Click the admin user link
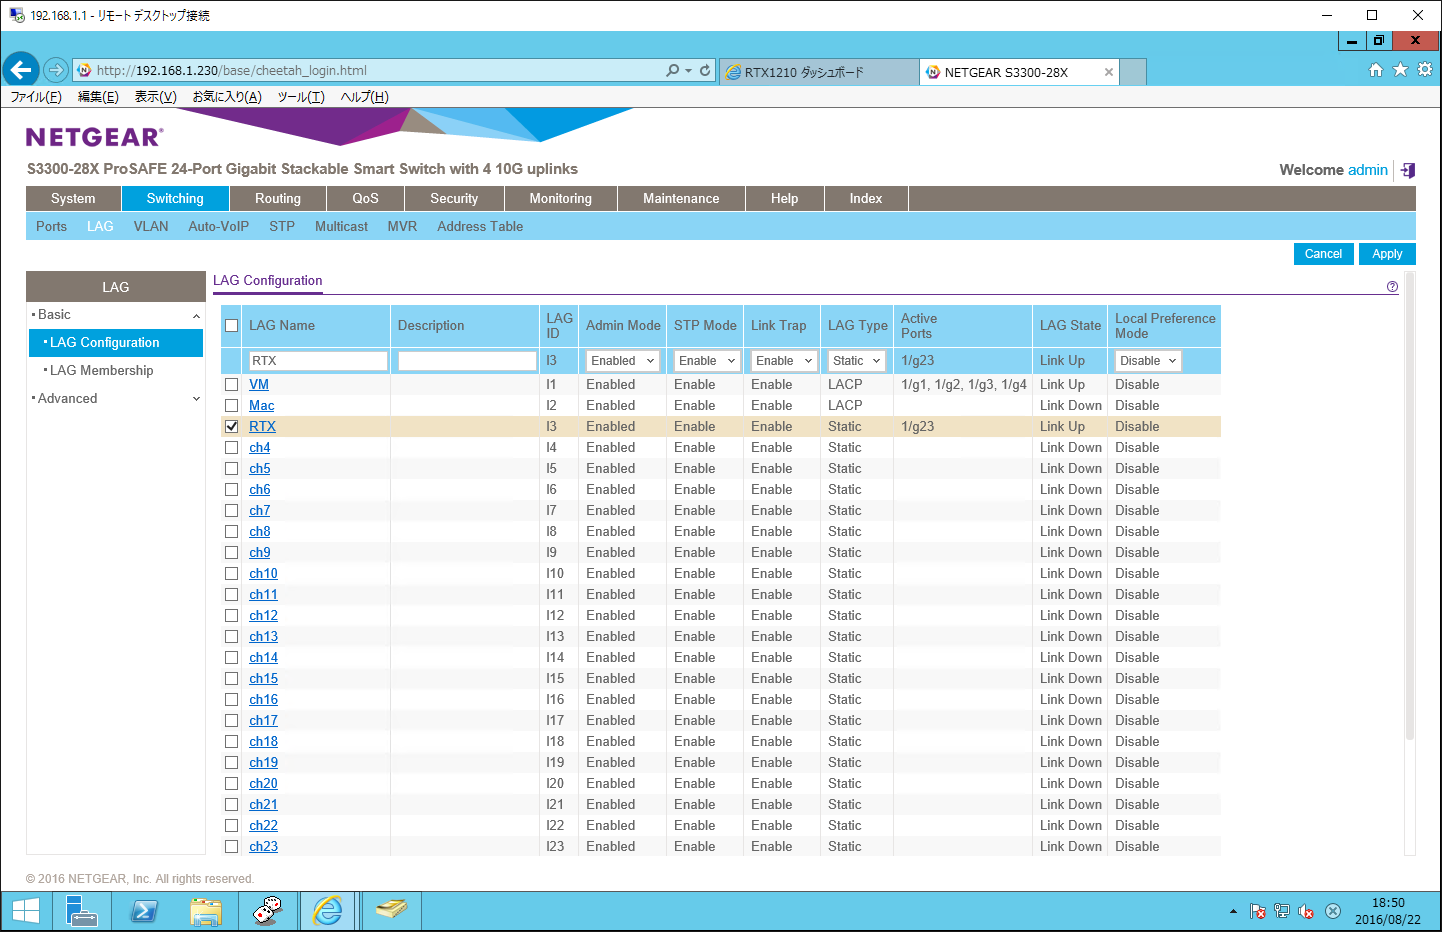The image size is (1442, 932). click(1368, 170)
